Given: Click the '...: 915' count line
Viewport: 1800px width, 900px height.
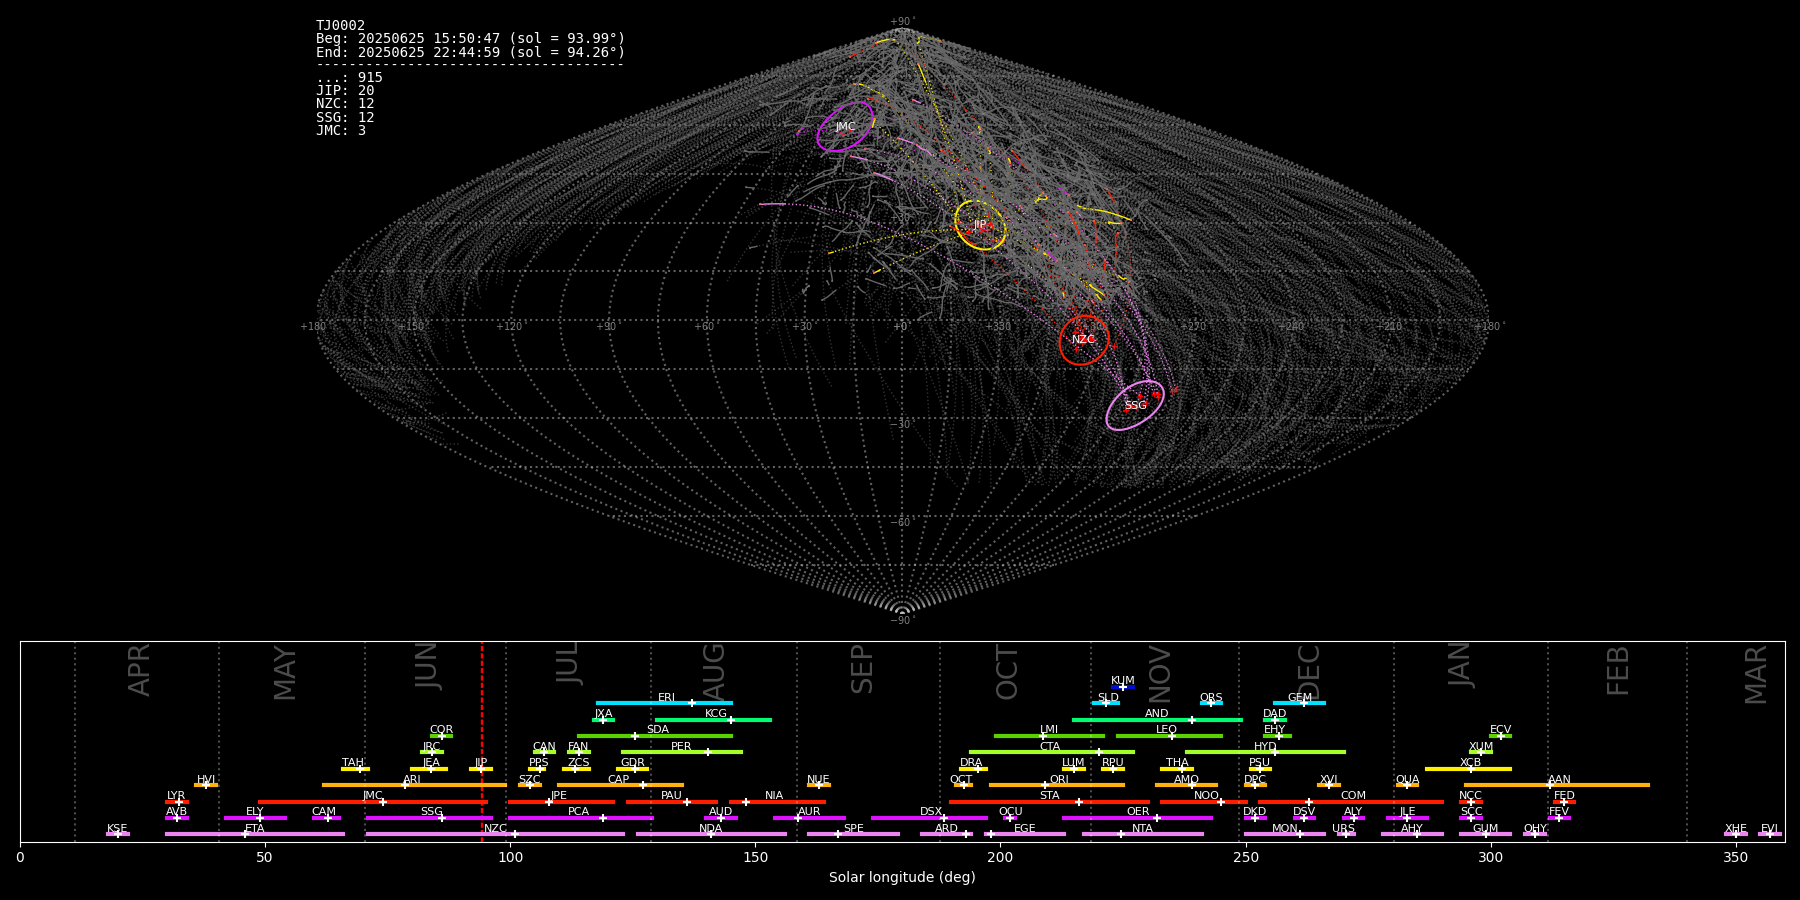Looking at the screenshot, I should click(x=349, y=78).
